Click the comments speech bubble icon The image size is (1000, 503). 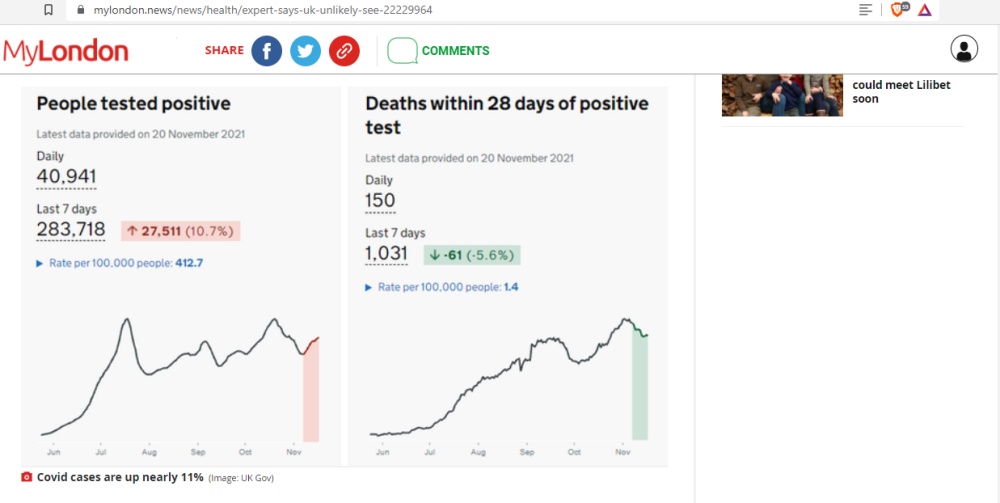click(x=402, y=51)
